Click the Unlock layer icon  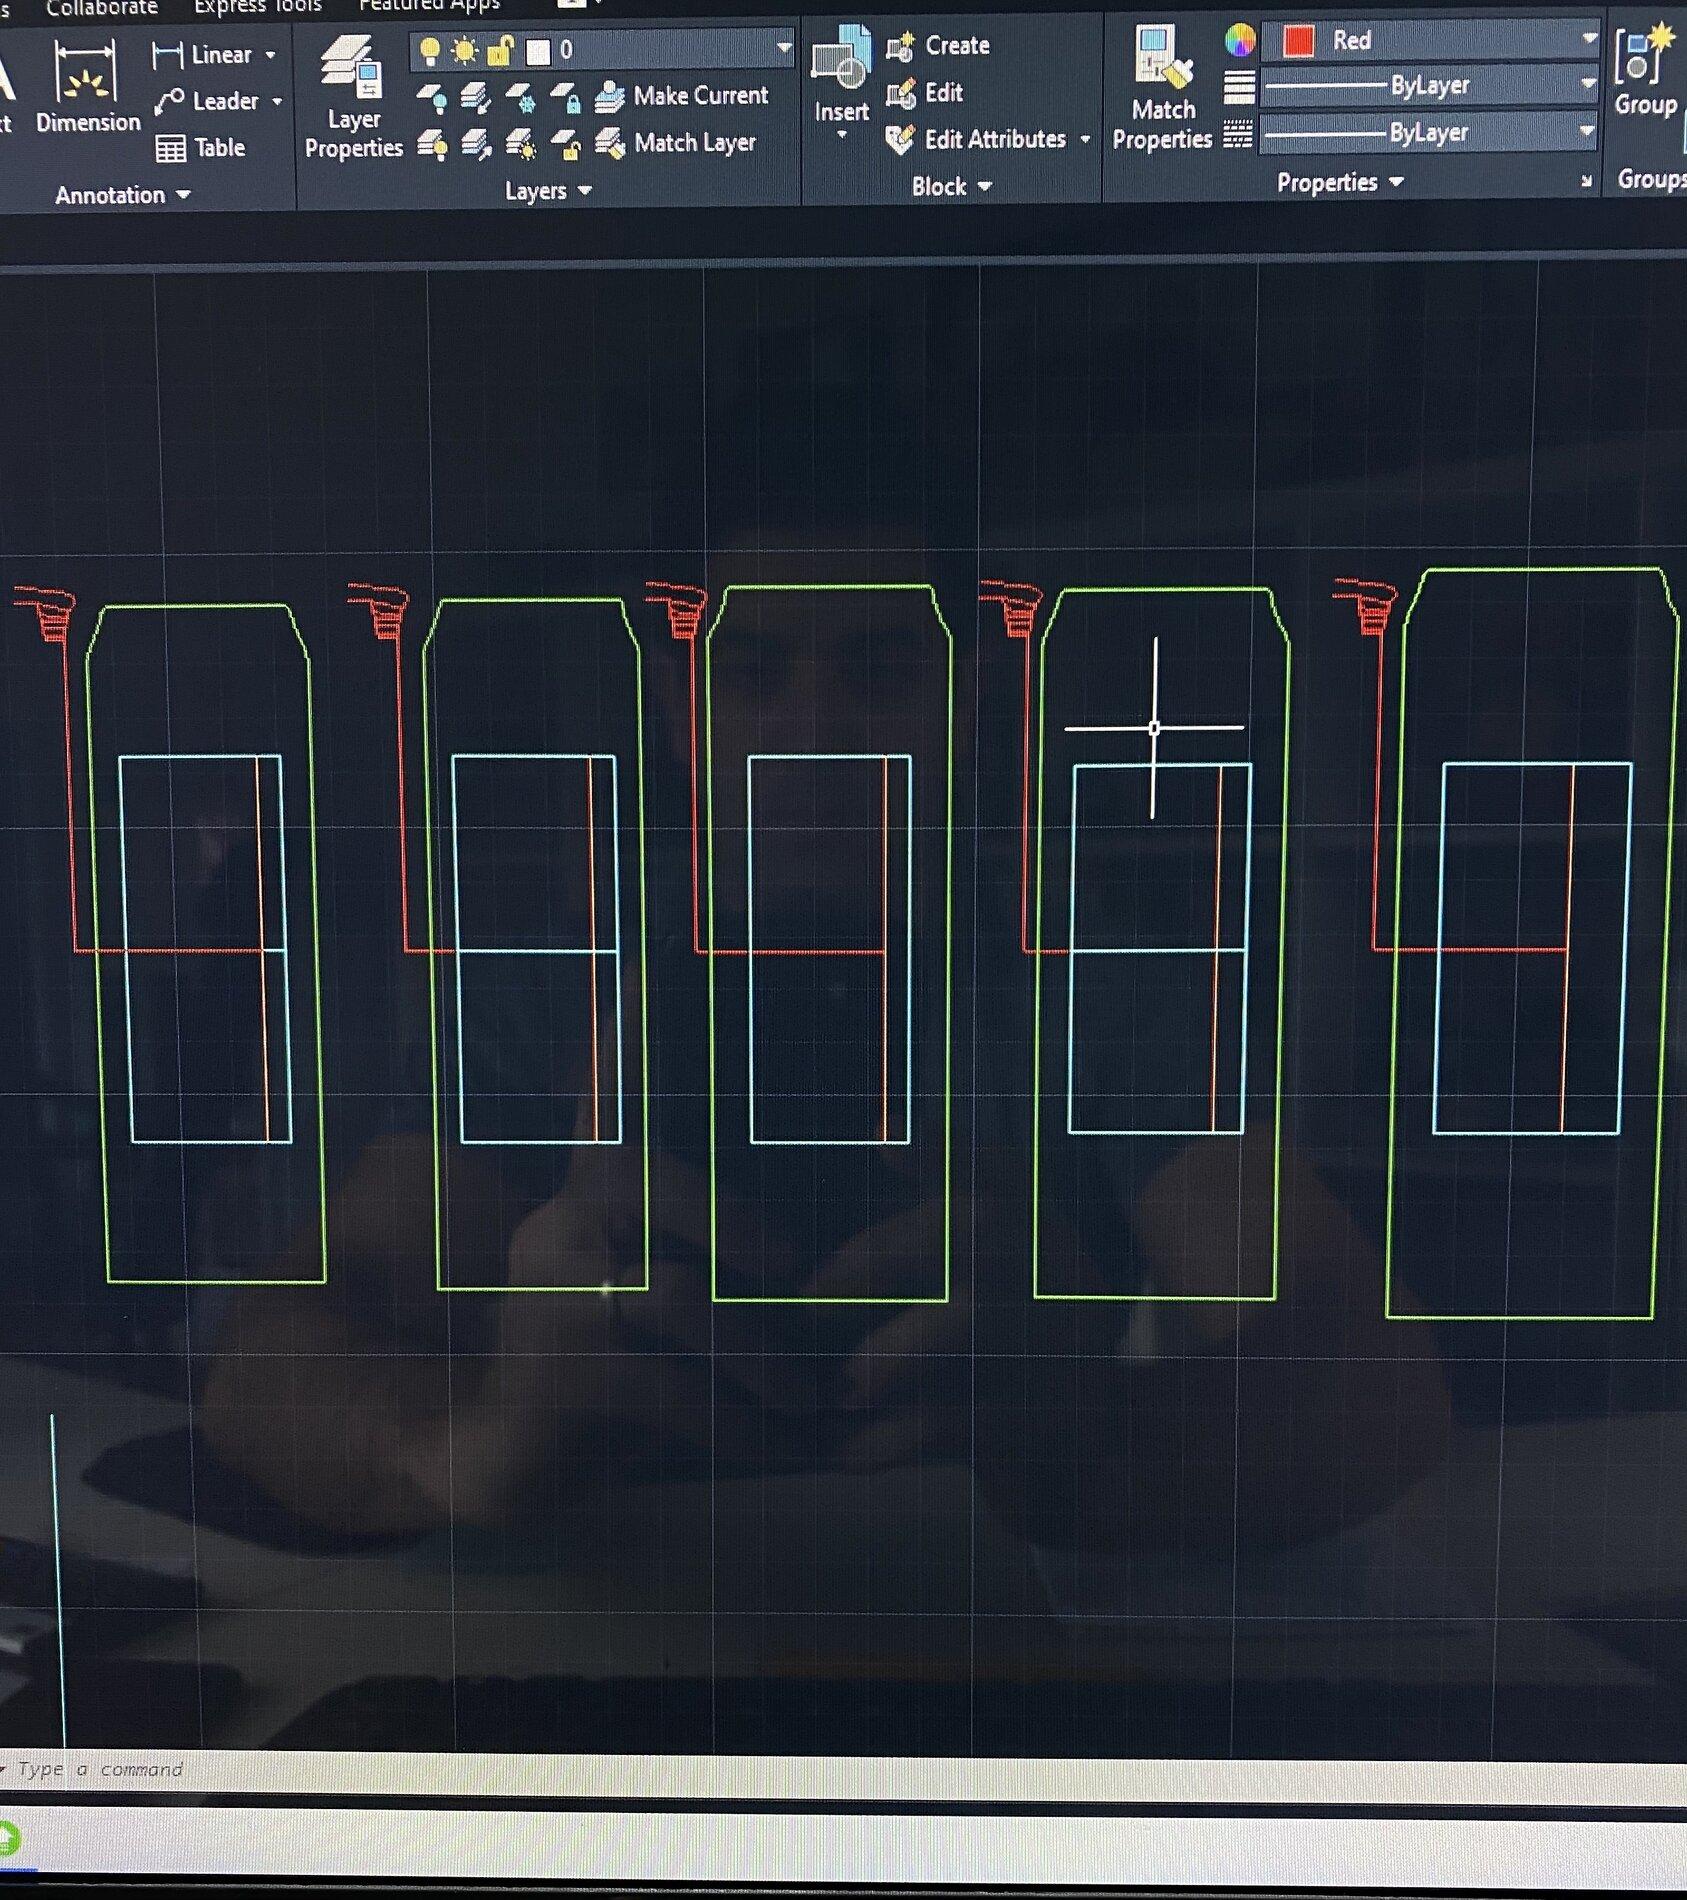tap(567, 145)
